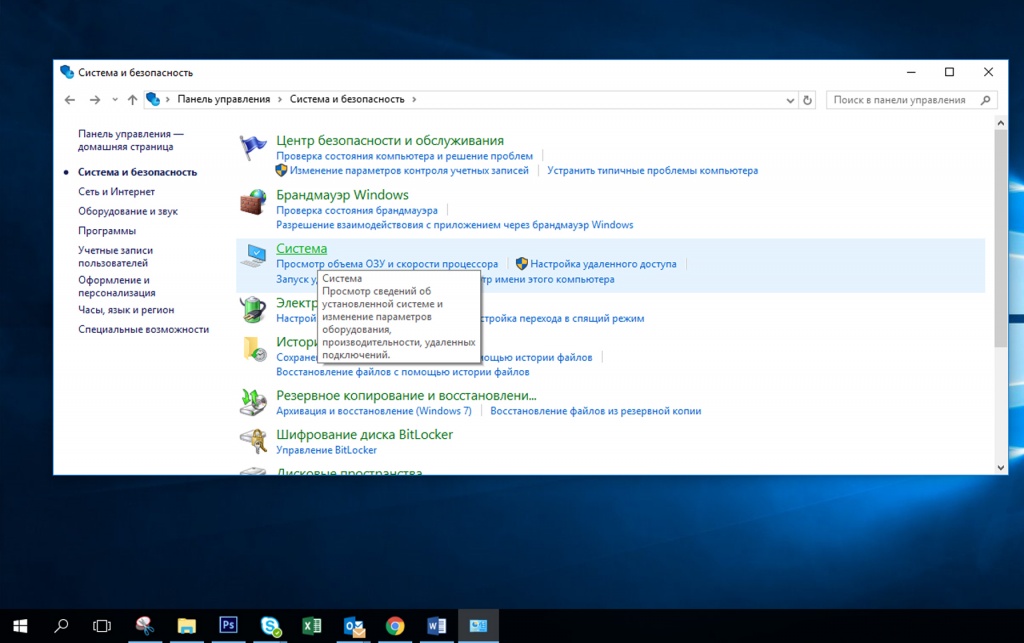Go forward with the right arrow button

(95, 99)
